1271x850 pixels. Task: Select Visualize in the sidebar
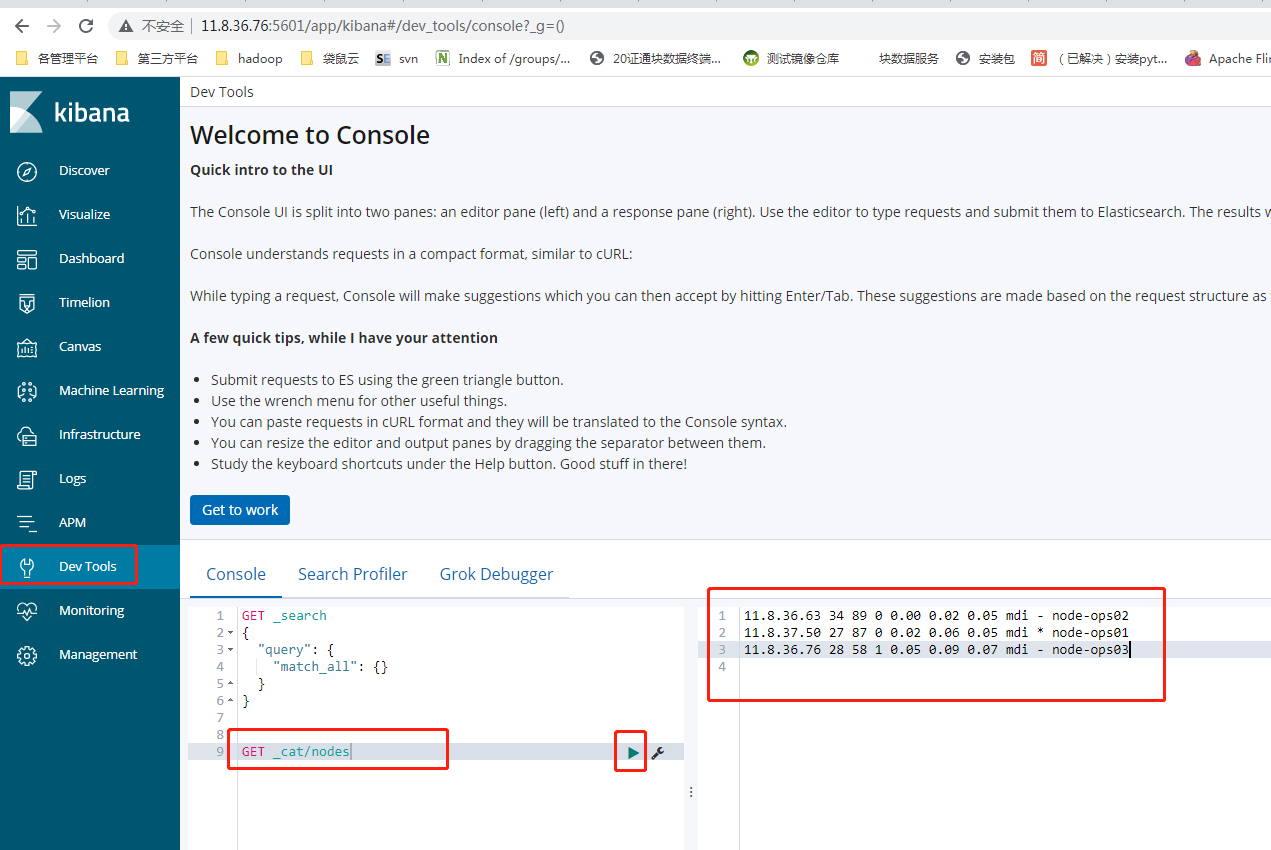tap(85, 215)
